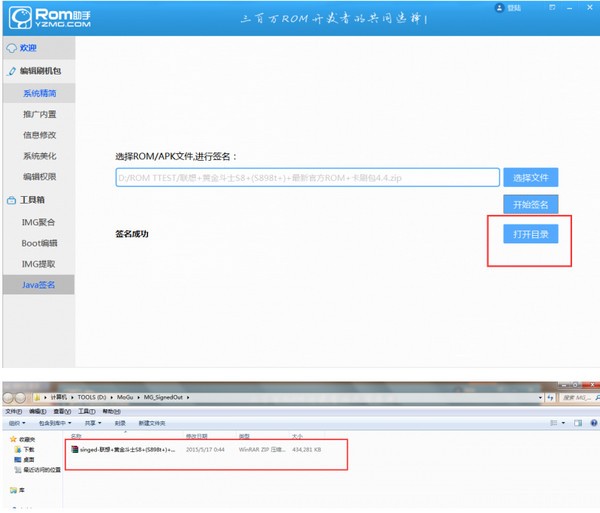Open the 工具(T) menu in Explorer
The width and height of the screenshot is (600, 513).
click(86, 412)
